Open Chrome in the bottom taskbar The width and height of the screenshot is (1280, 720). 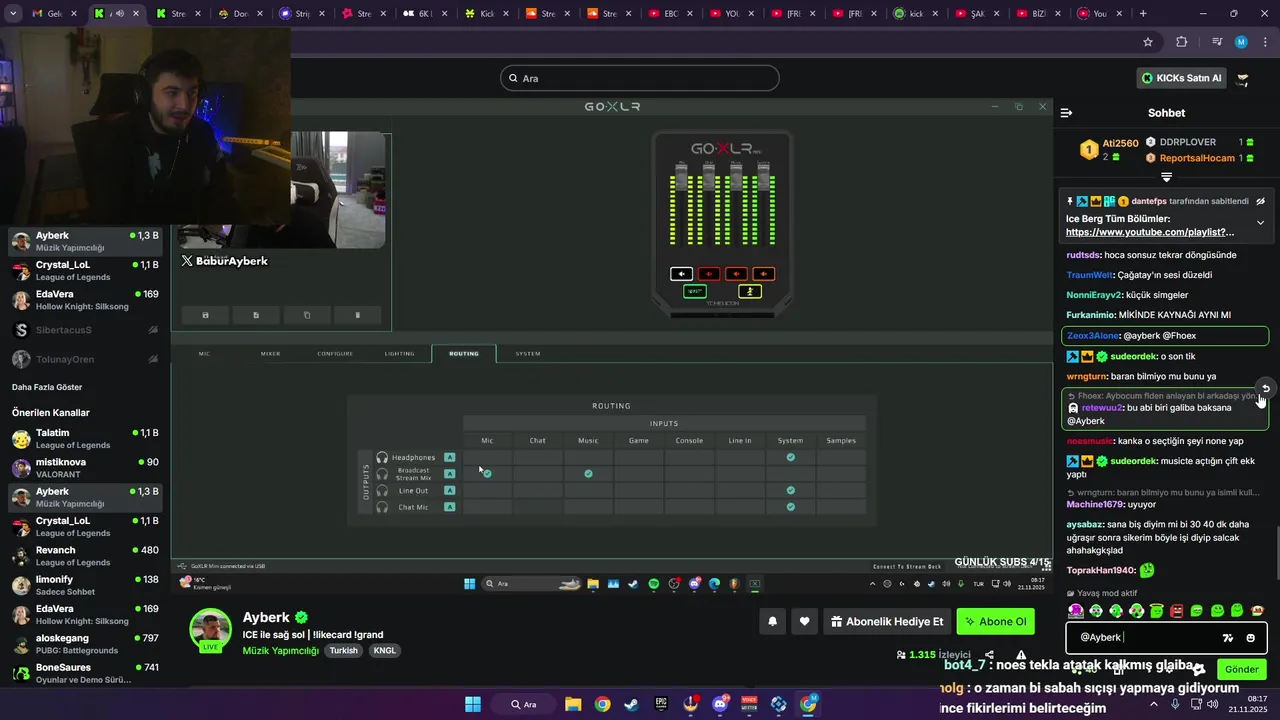click(x=602, y=704)
